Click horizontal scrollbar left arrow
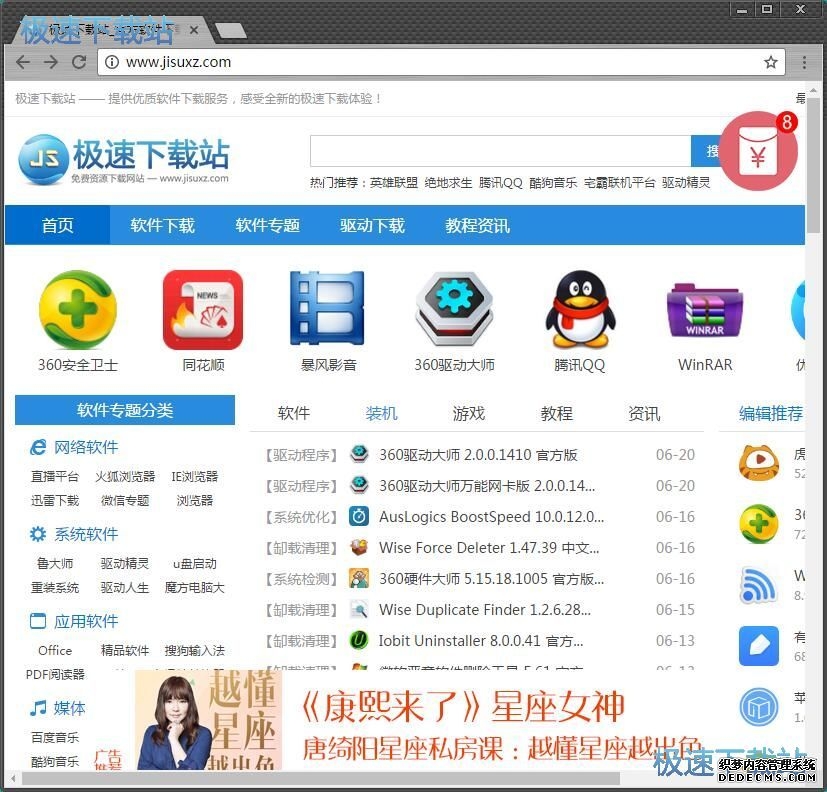This screenshot has height=792, width=827. click(x=13, y=778)
